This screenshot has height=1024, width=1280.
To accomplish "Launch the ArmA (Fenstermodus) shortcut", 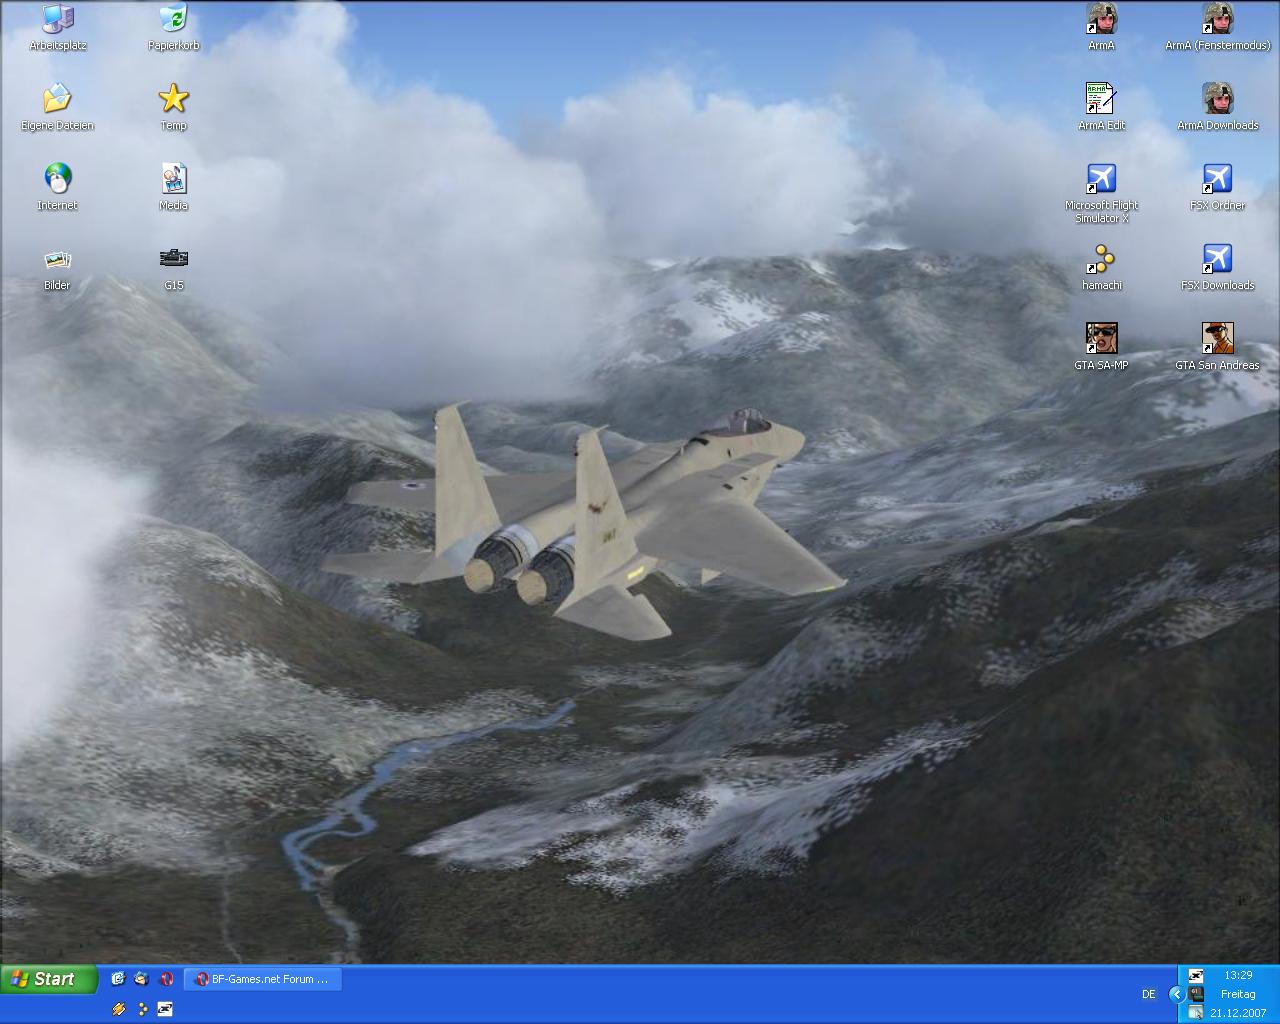I will pos(1217,20).
